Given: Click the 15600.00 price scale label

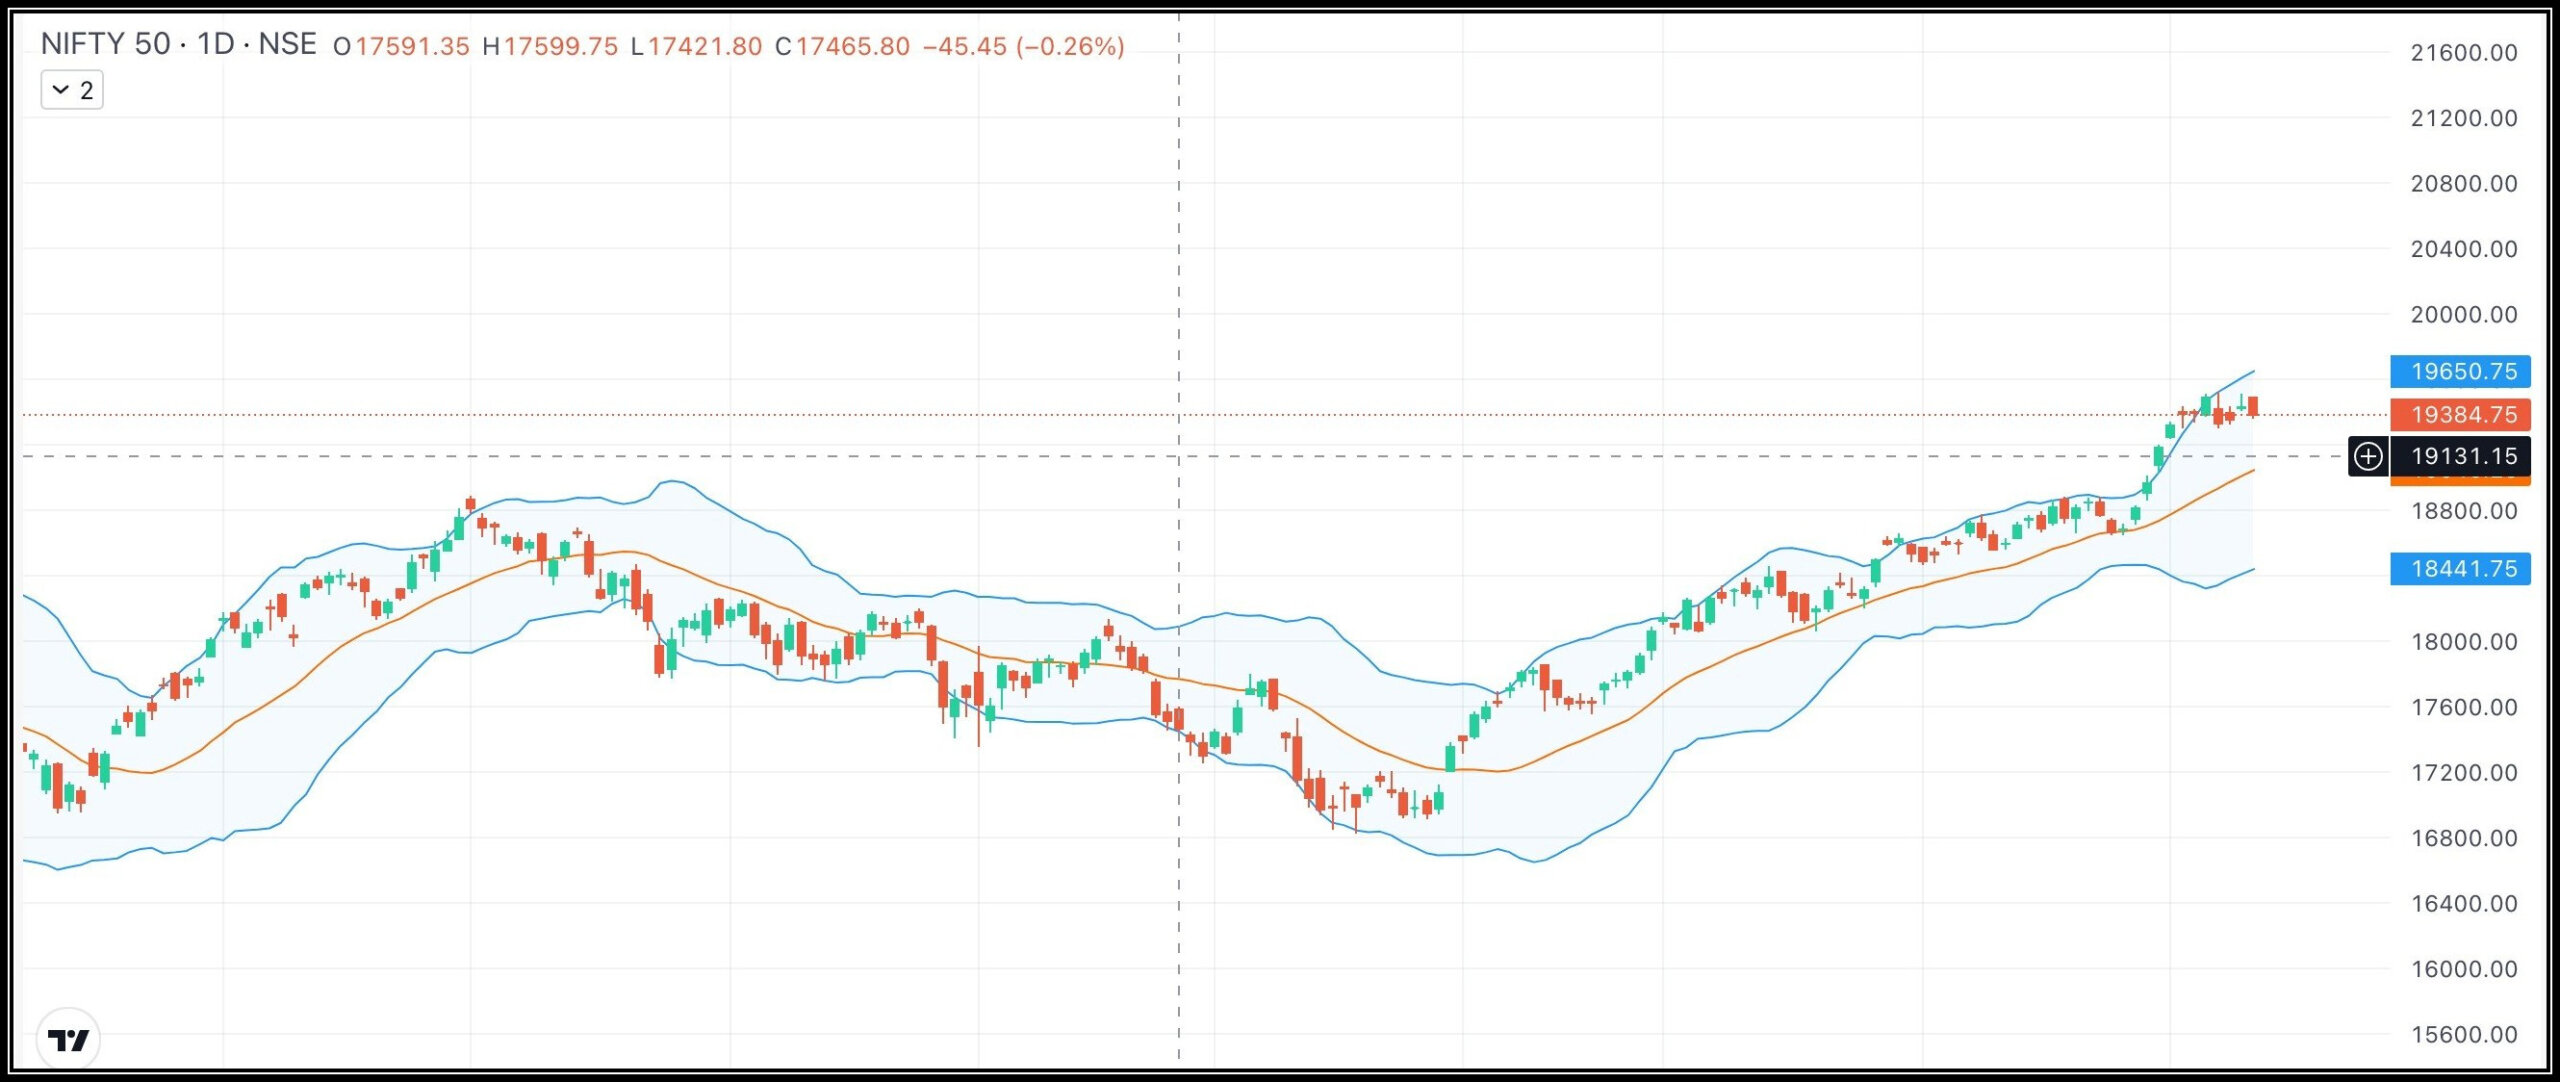Looking at the screenshot, I should pos(2464,1034).
